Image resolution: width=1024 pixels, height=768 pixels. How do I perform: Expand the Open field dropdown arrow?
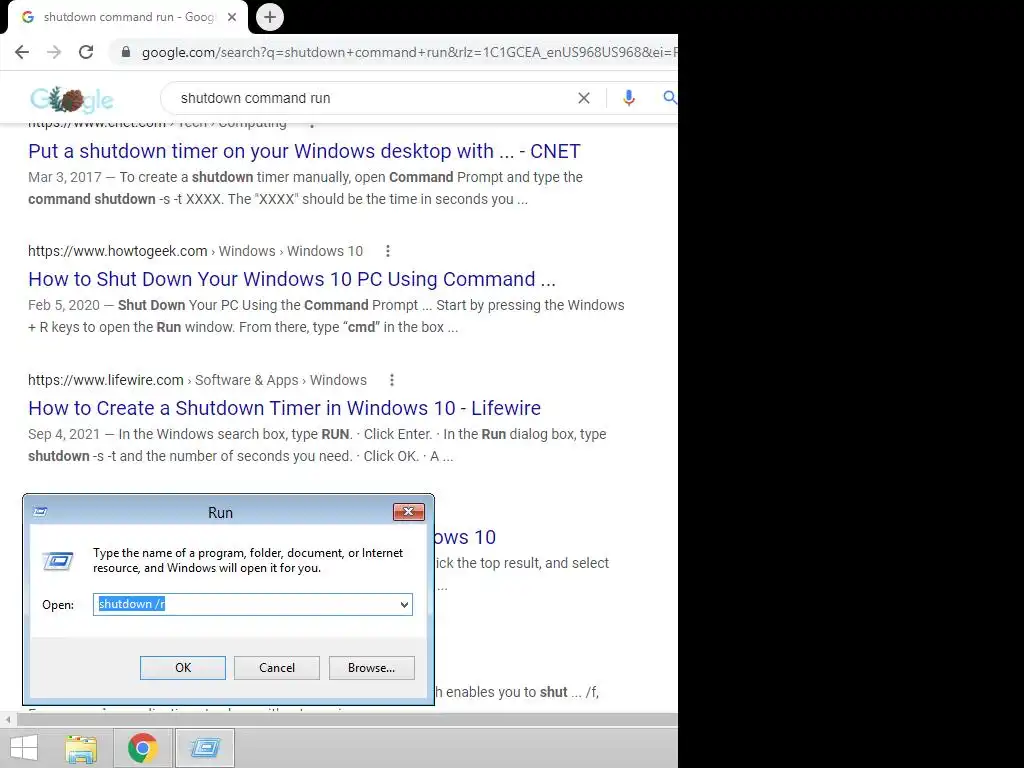[x=404, y=605]
